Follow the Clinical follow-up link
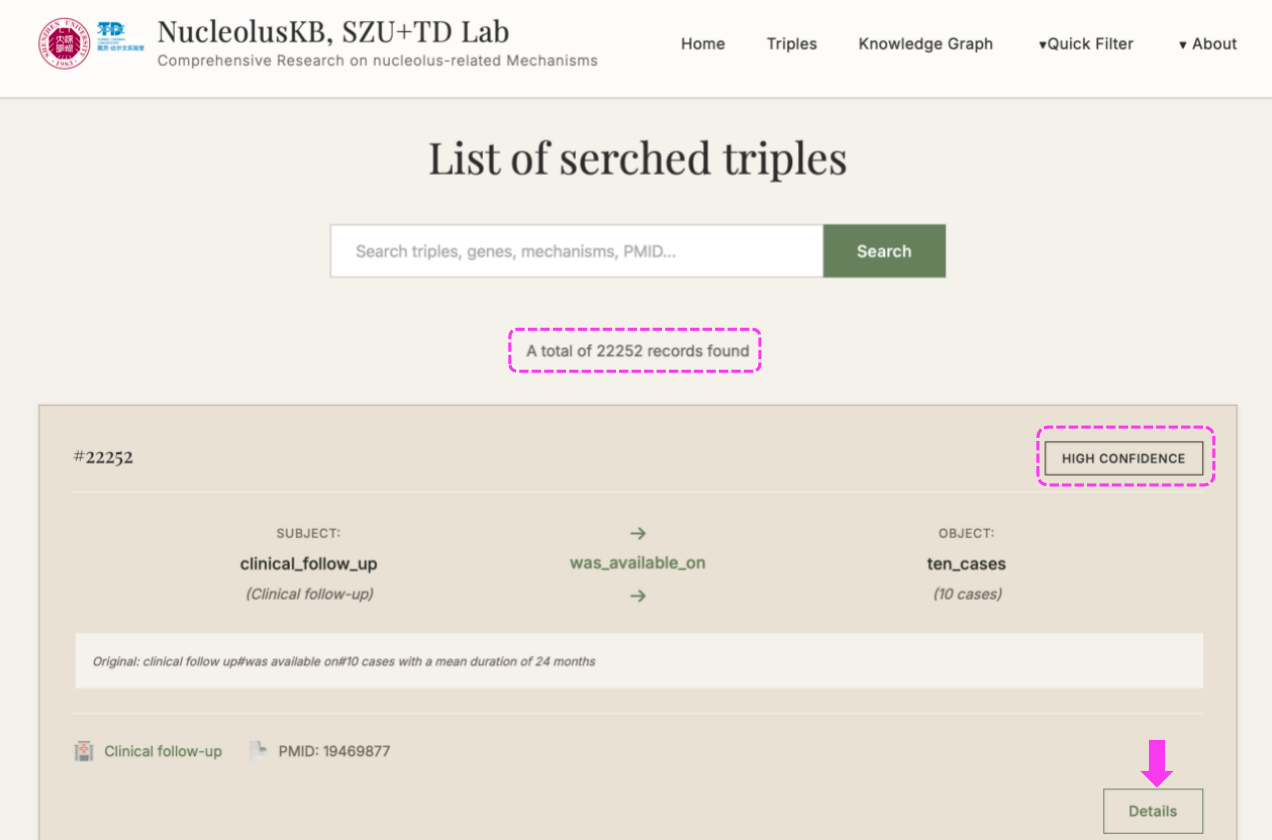Image resolution: width=1272 pixels, height=840 pixels. click(163, 750)
